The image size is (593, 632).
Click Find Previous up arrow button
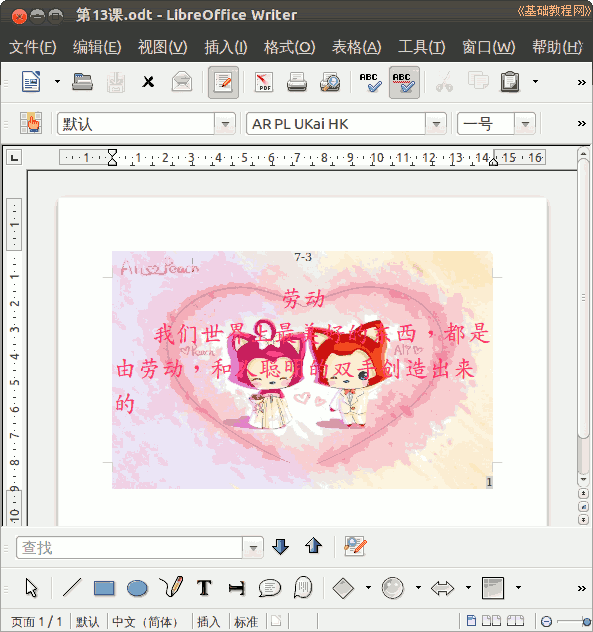[x=313, y=547]
